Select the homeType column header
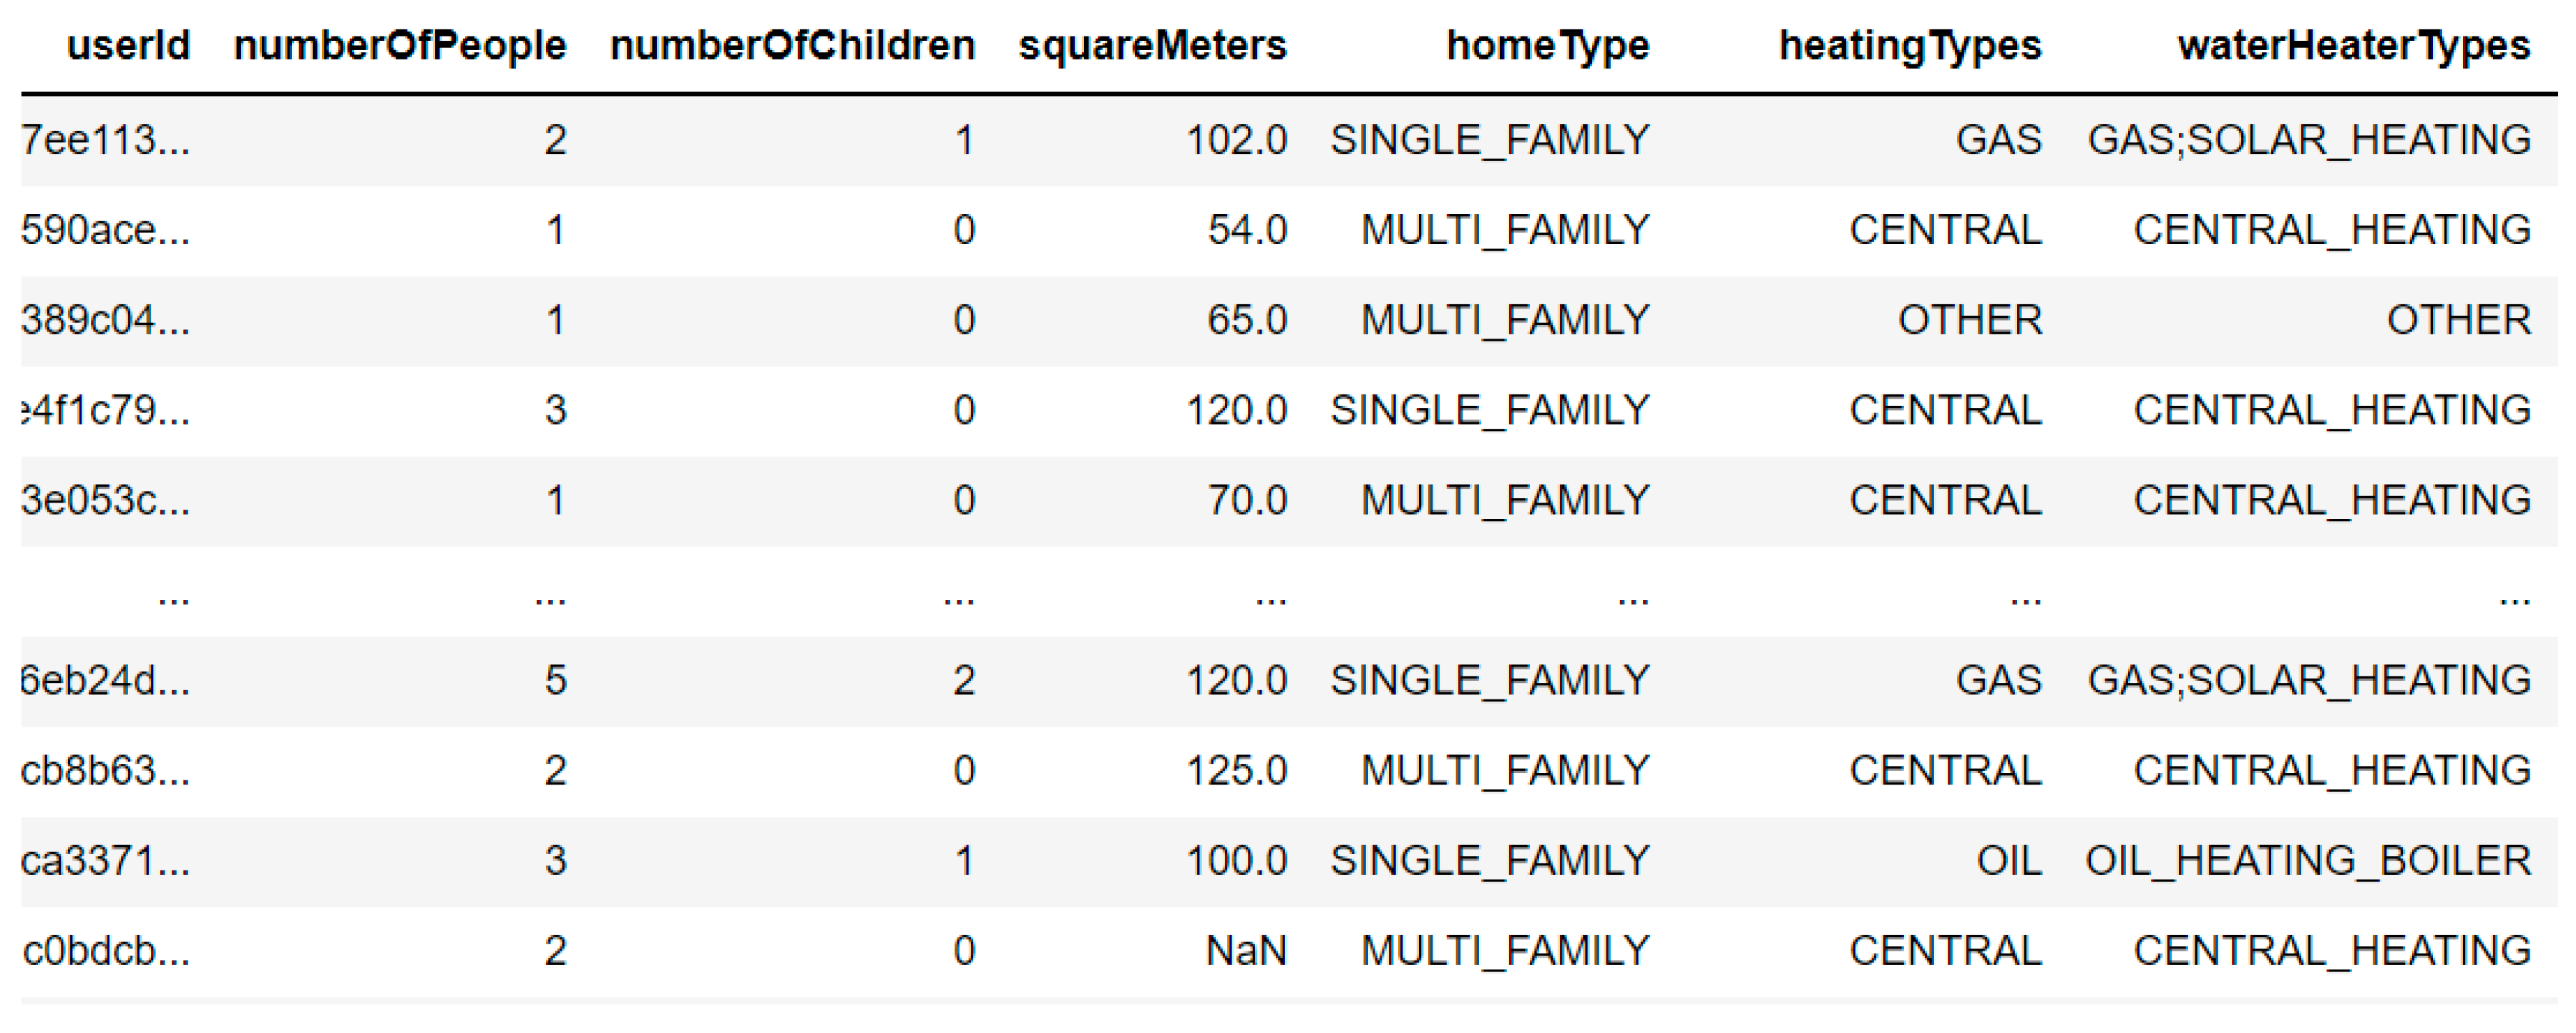Viewport: 2576px width, 1033px height. [x=1547, y=46]
